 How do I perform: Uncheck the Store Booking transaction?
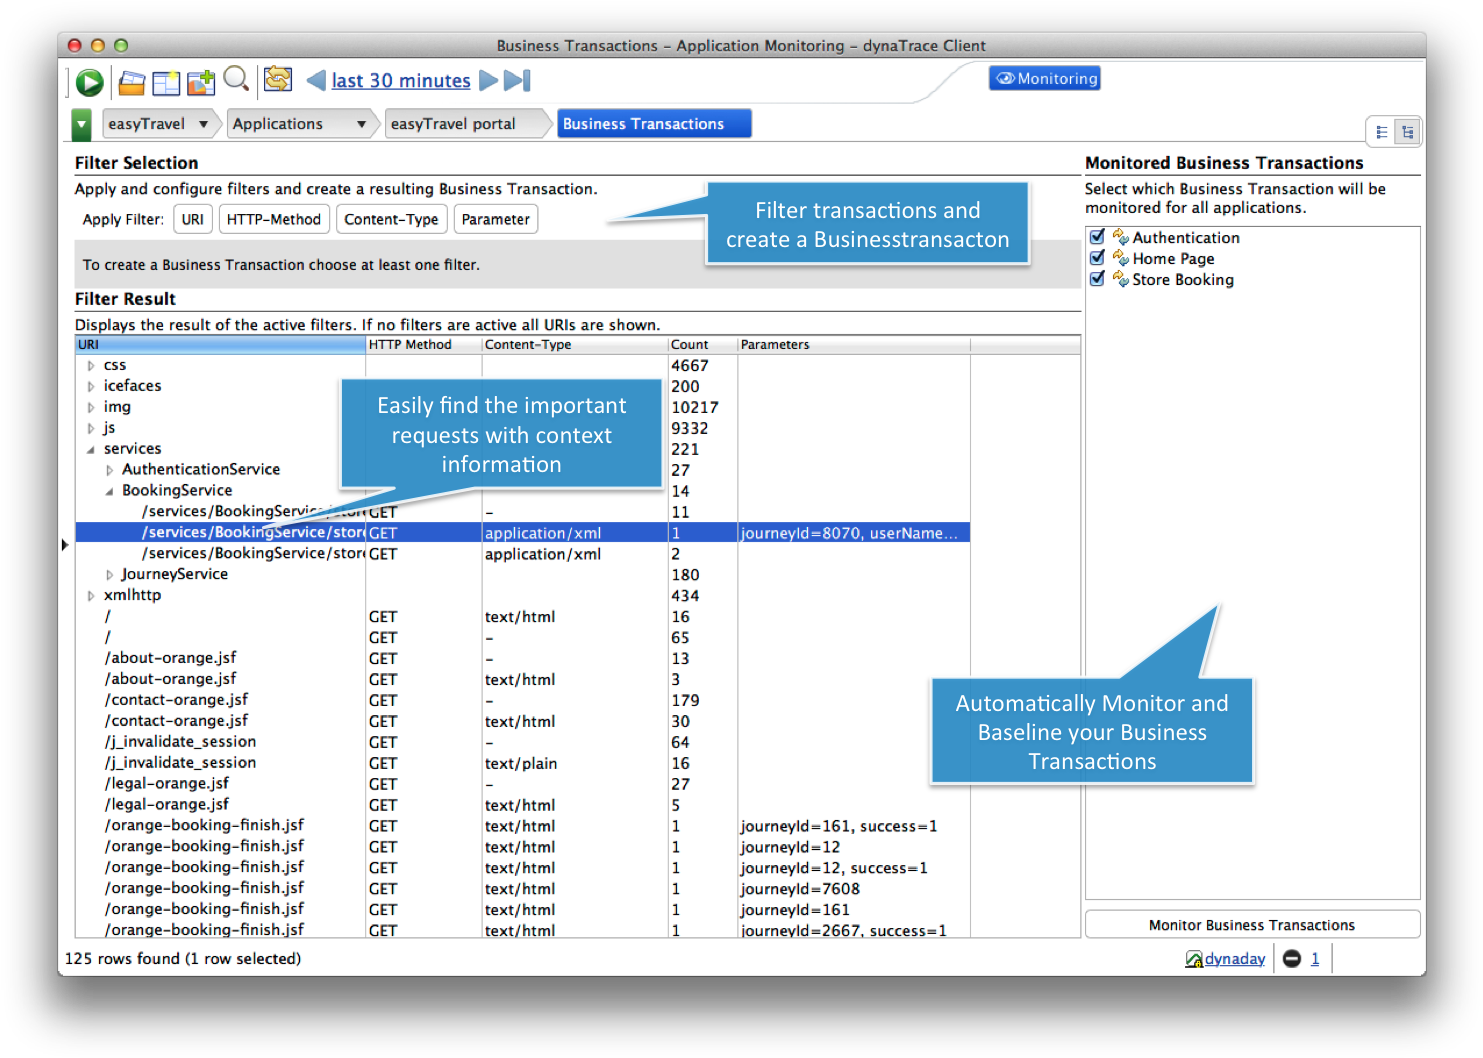pos(1097,279)
